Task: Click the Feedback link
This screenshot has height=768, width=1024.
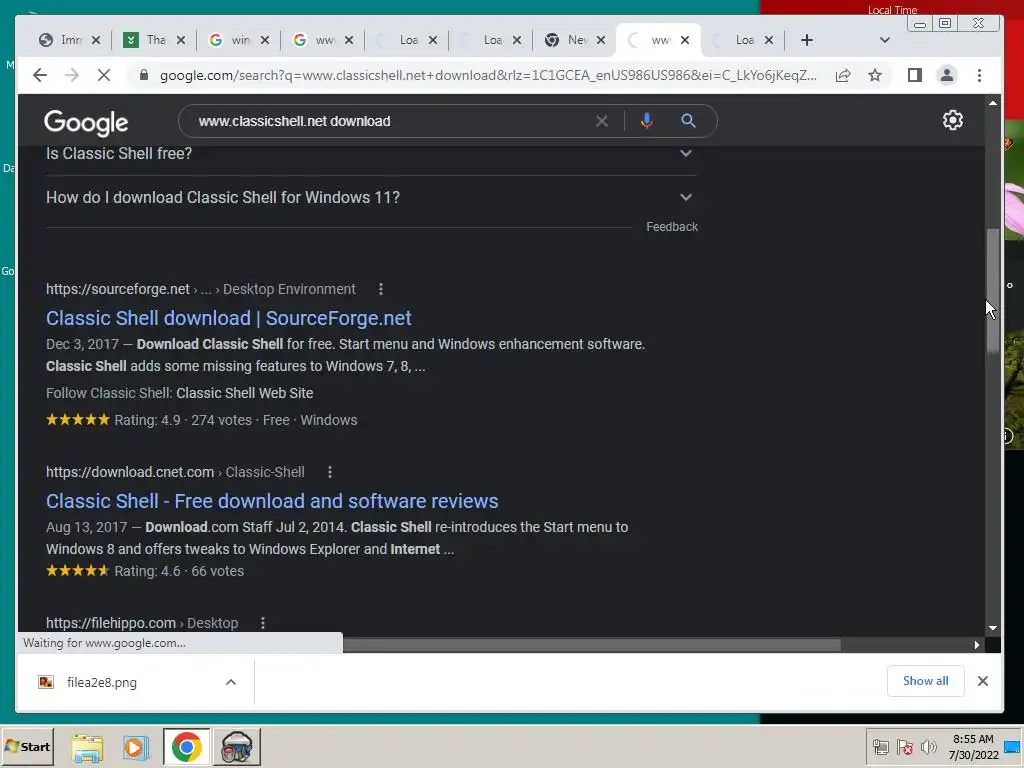Action: coord(672,227)
